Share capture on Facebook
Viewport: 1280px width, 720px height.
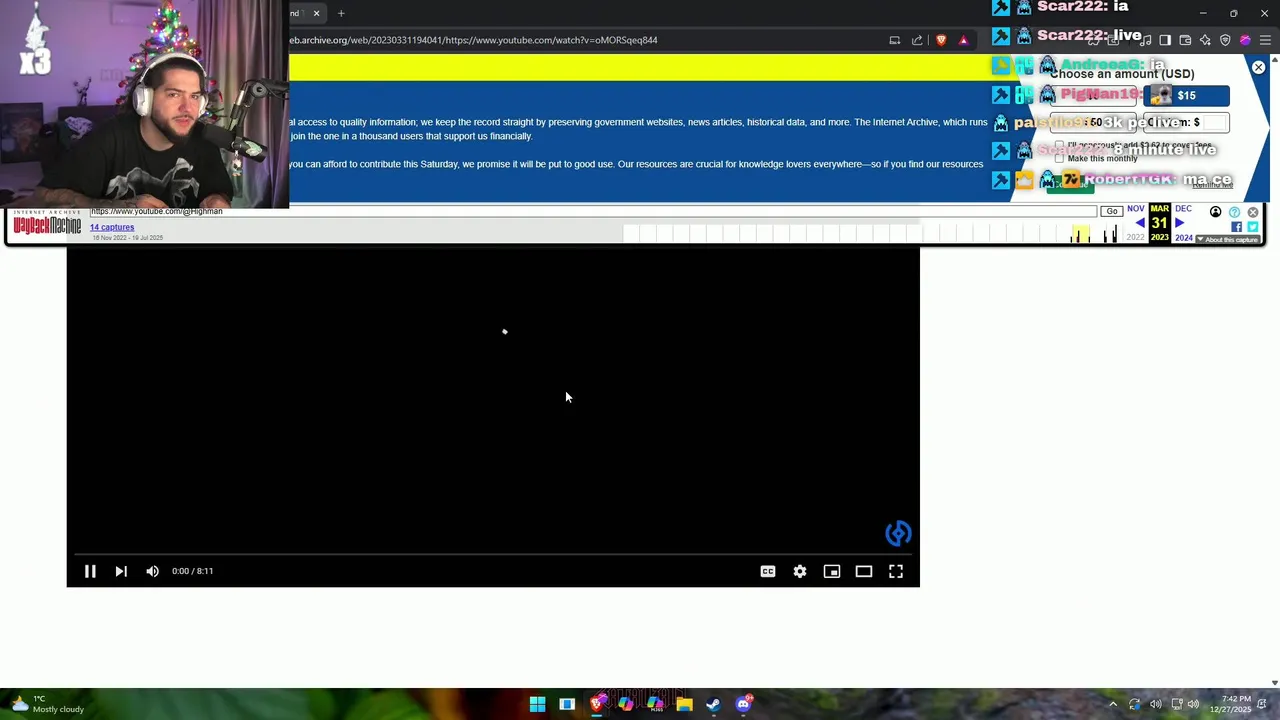[1237, 227]
